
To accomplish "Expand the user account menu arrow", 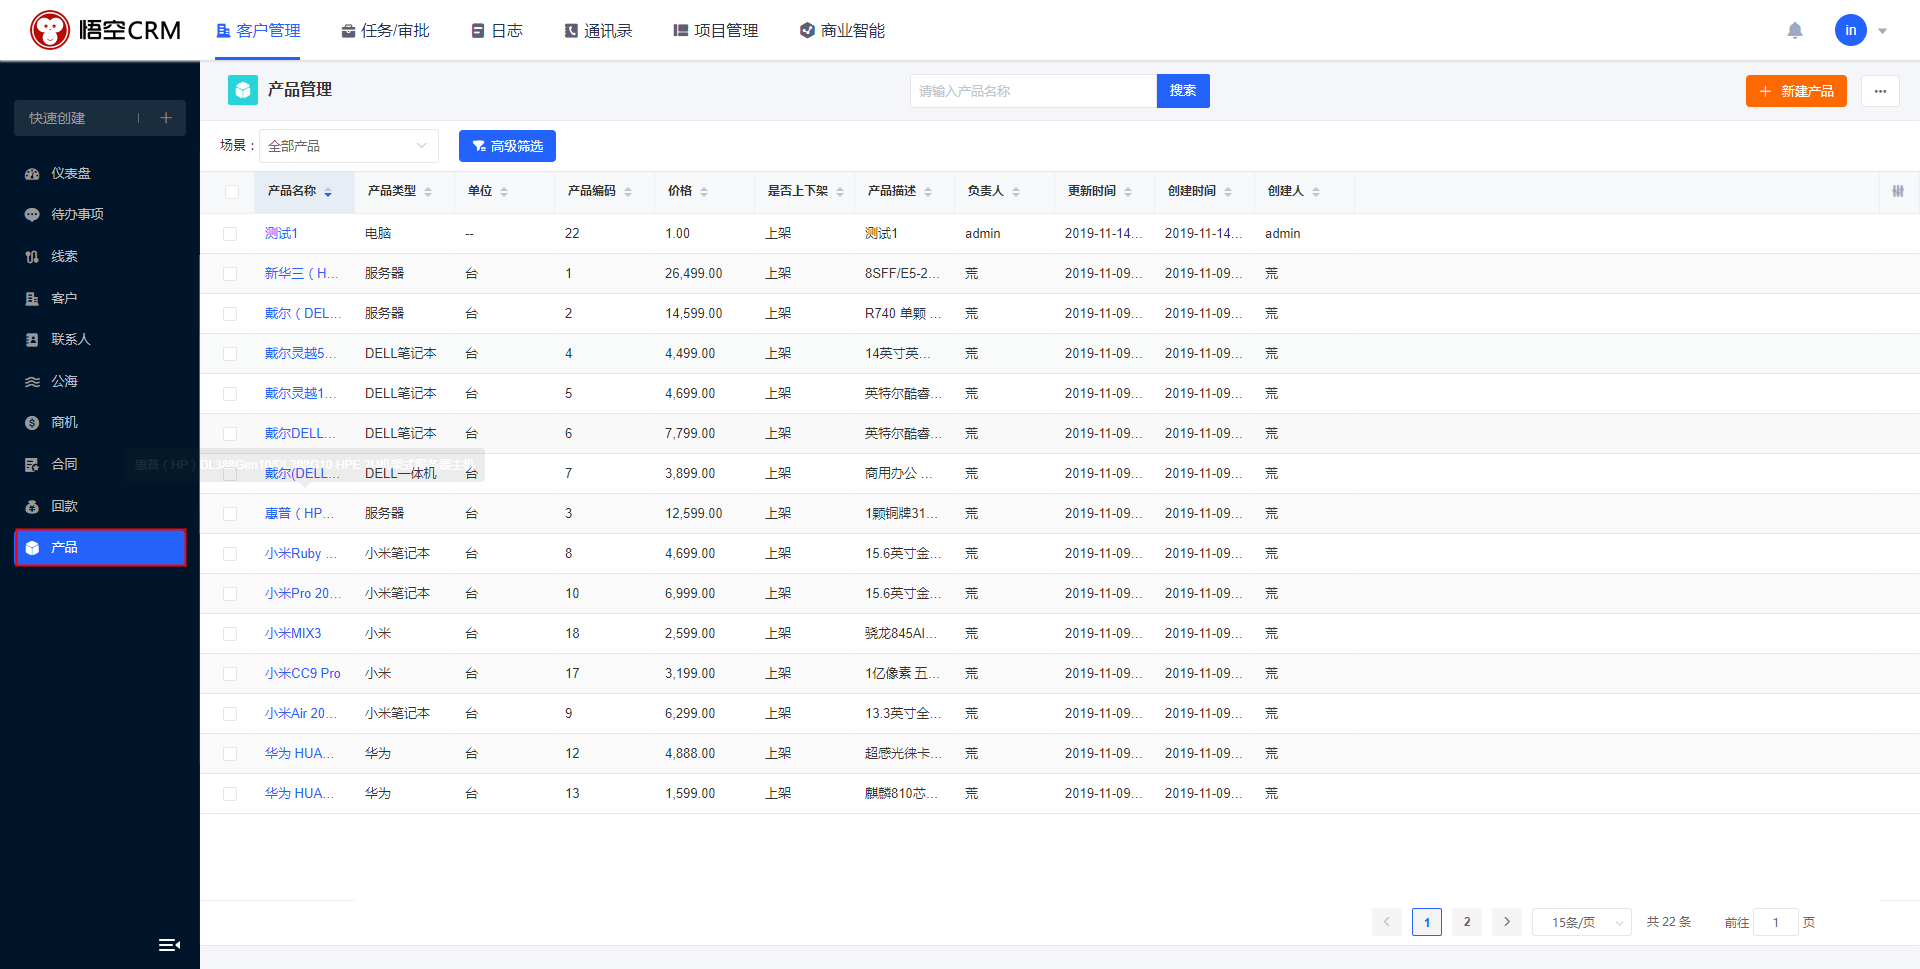I will click(1882, 31).
